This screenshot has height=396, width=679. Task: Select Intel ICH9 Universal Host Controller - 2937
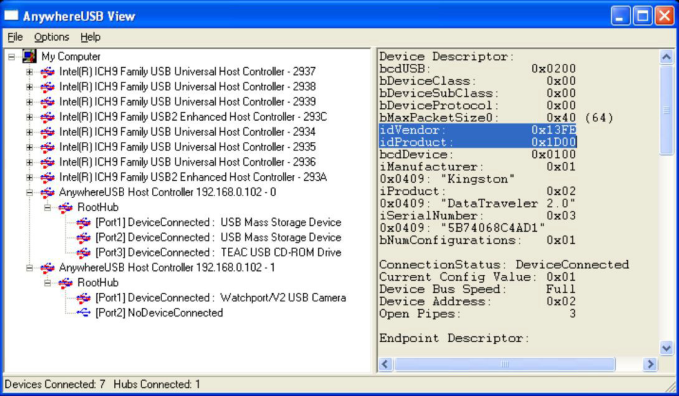coord(188,71)
